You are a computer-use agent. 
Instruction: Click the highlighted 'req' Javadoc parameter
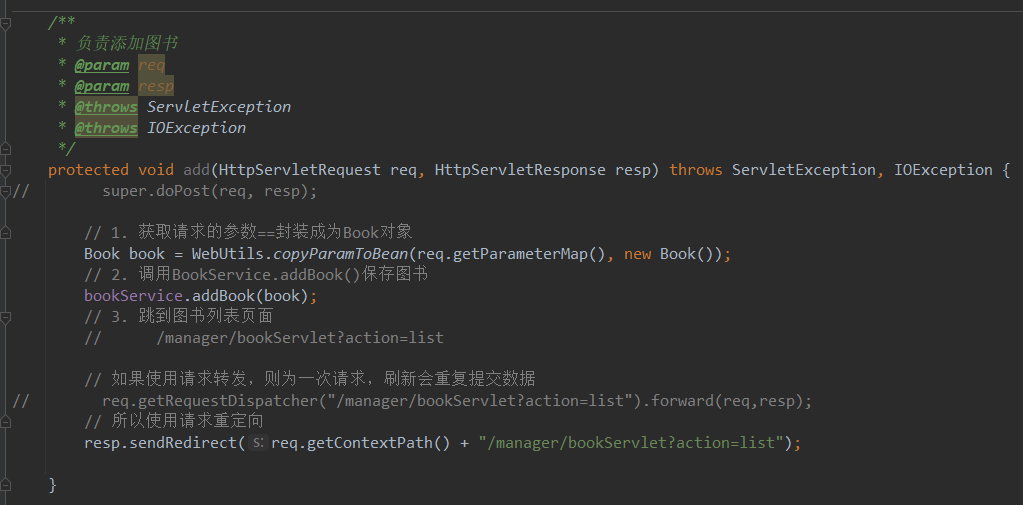pyautogui.click(x=151, y=65)
